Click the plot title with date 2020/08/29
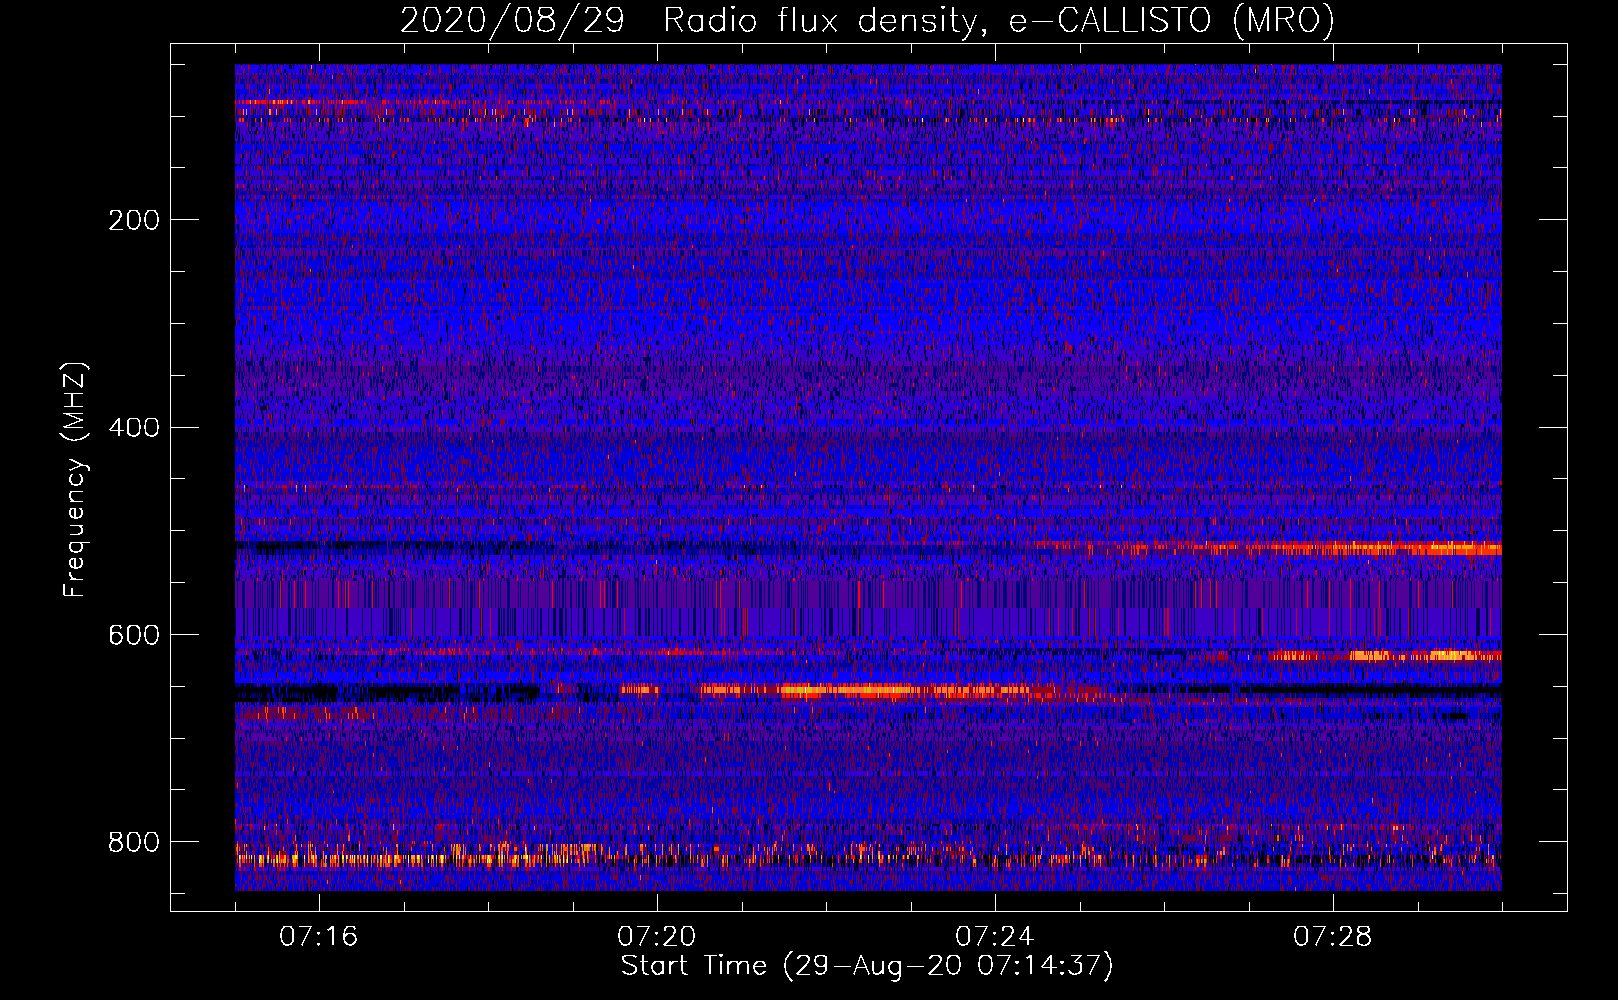This screenshot has height=1000, width=1618. 867,20
